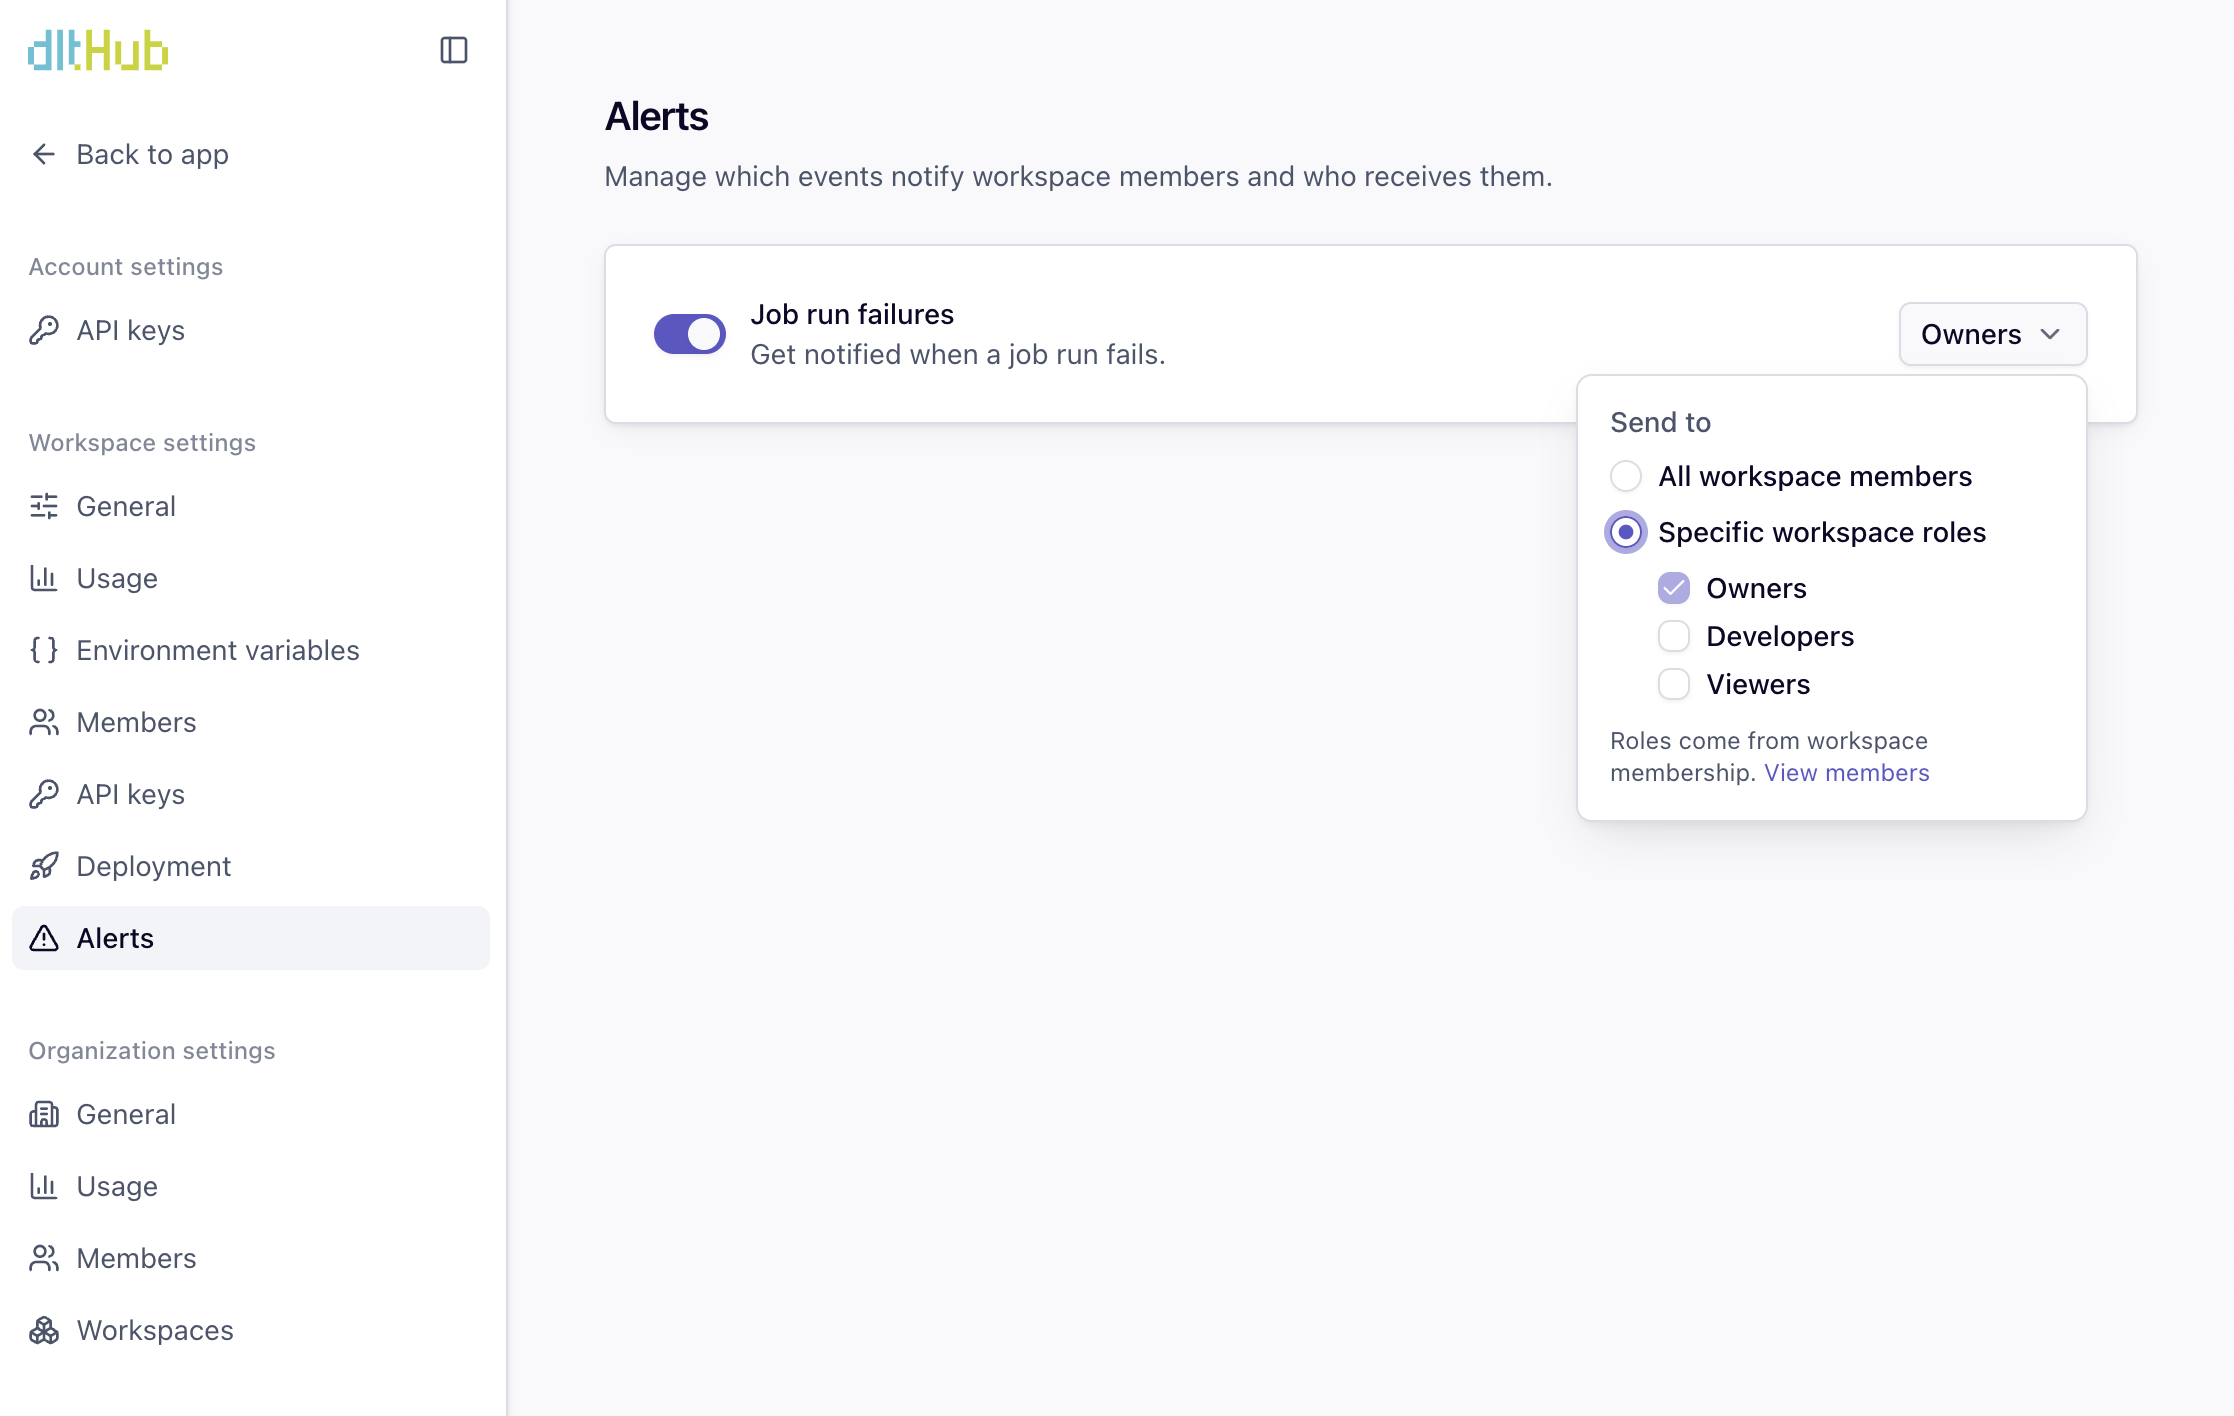Click the warning triangle Alerts icon
This screenshot has height=1416, width=2234.
(44, 938)
